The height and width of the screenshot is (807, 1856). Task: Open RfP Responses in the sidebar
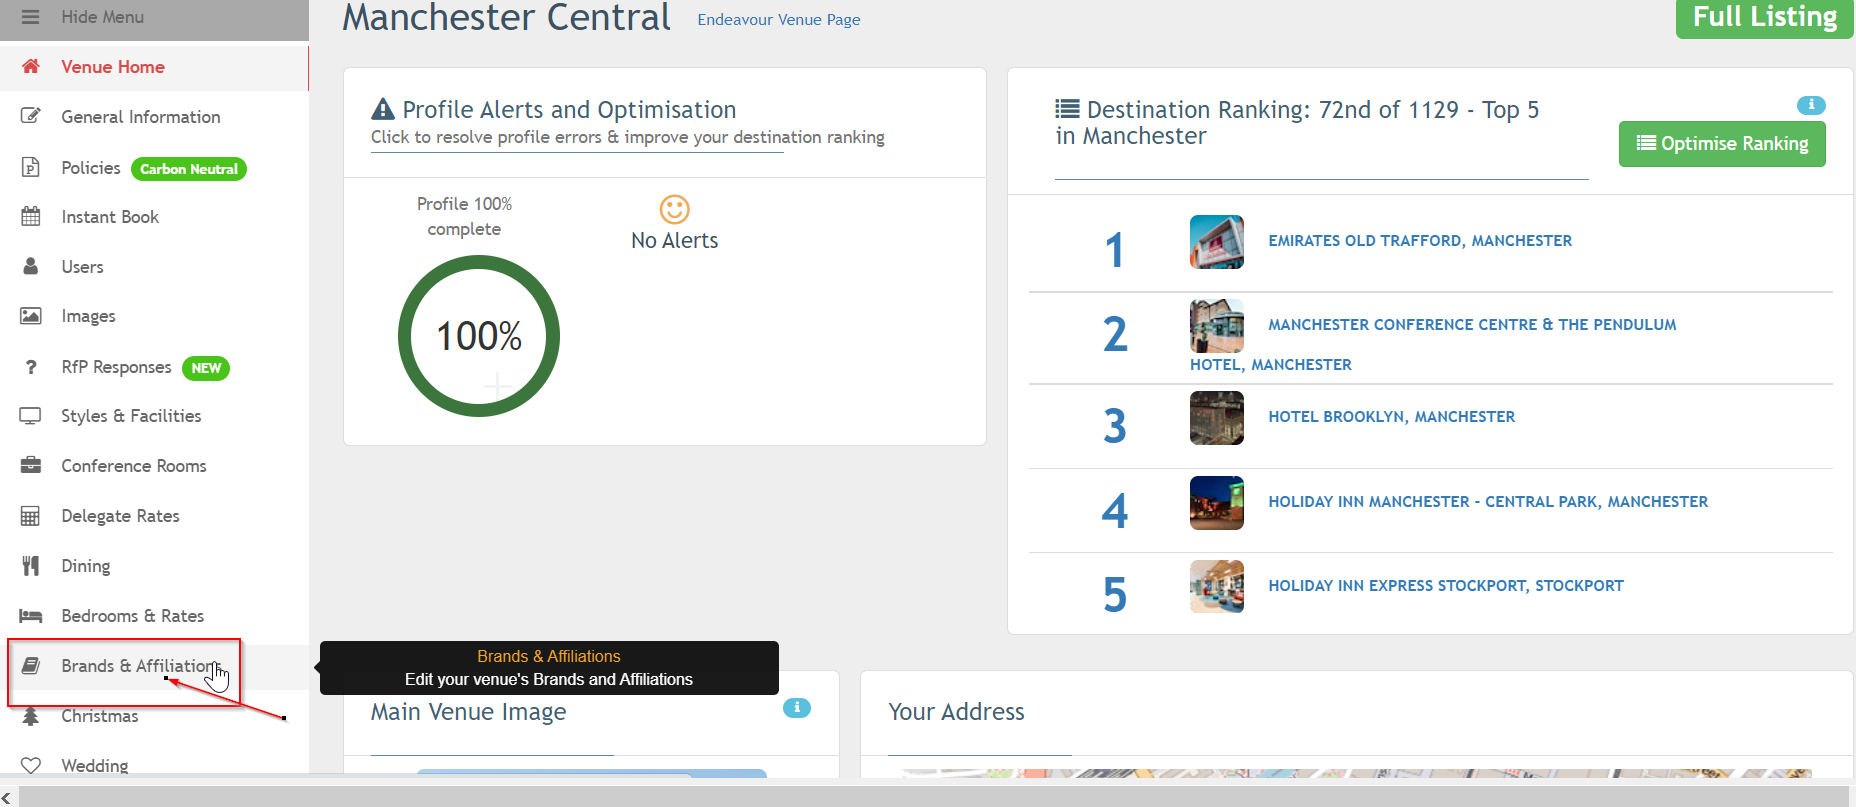tap(116, 367)
